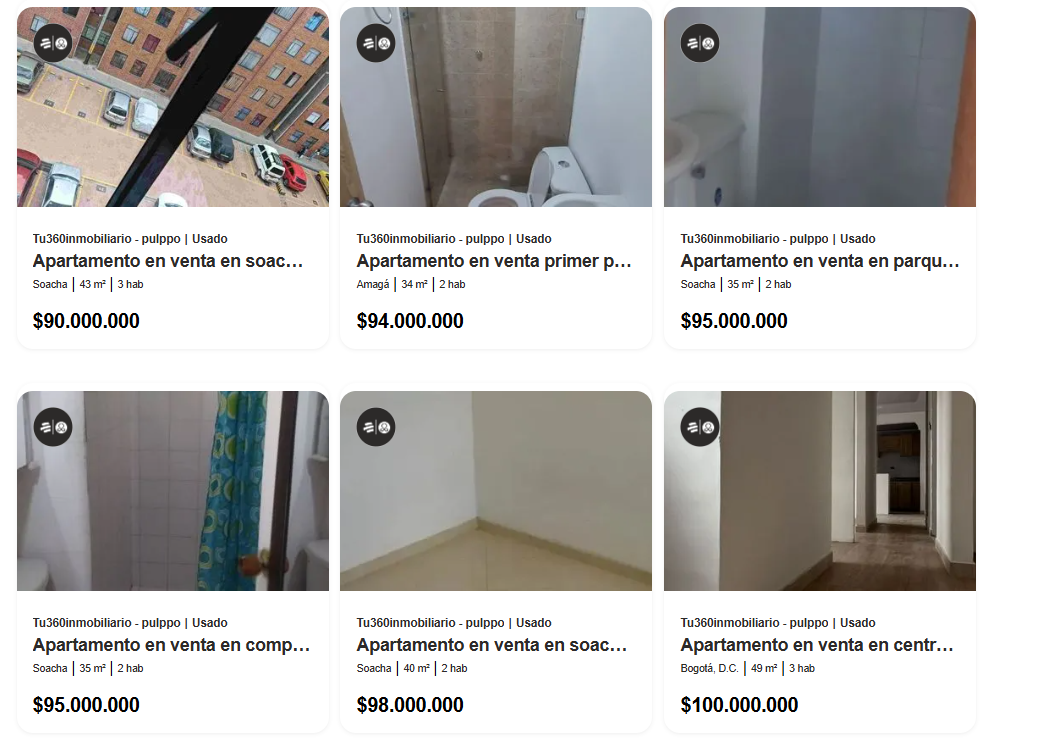Click the $98.000.000 price
Screen dimensions: 1051x751
(x=410, y=705)
